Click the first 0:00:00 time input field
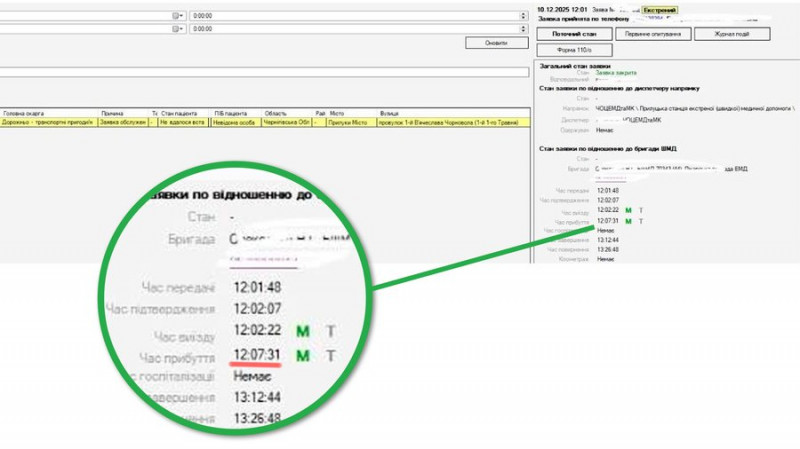Viewport: 800px width, 449px height. (x=350, y=16)
